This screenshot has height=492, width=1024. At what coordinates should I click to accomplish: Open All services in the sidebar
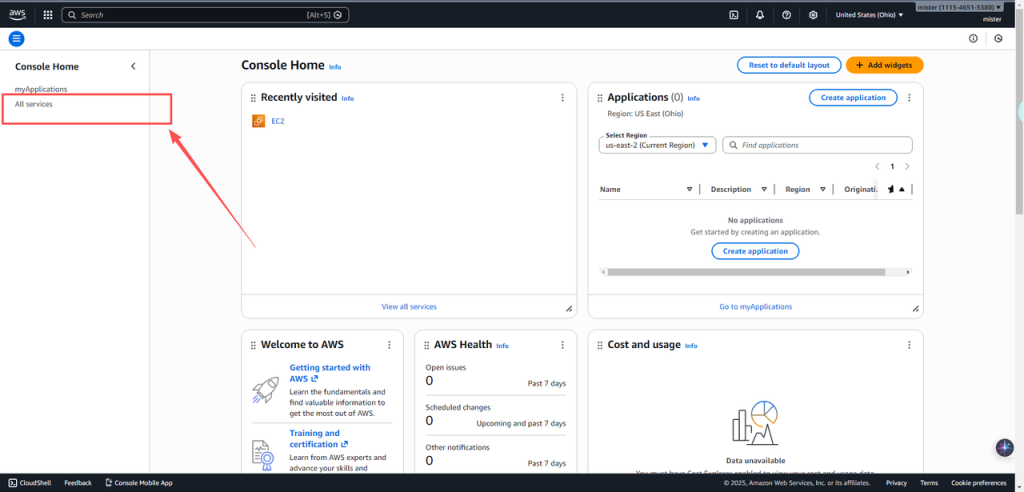tap(34, 104)
